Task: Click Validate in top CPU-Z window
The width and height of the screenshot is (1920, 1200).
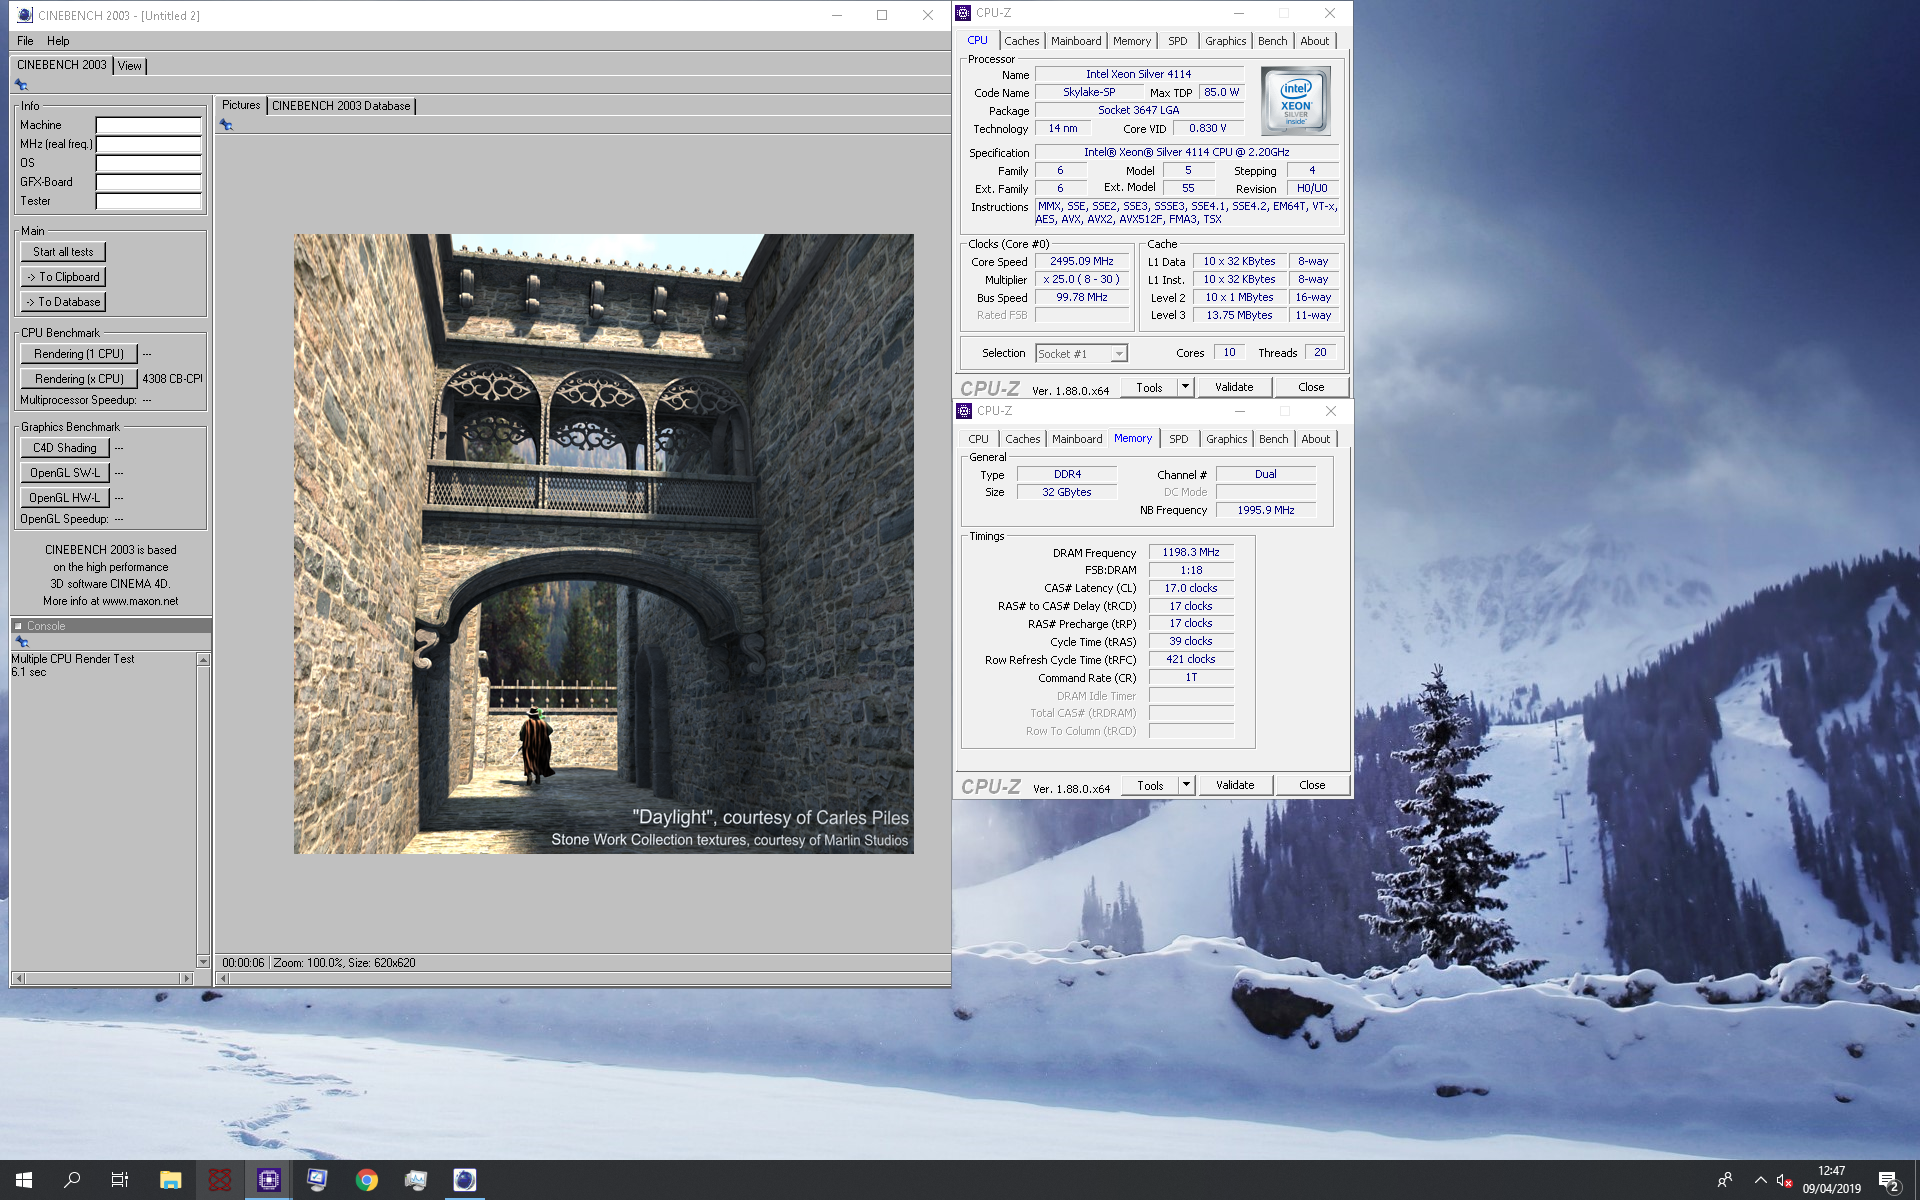Action: [x=1234, y=387]
